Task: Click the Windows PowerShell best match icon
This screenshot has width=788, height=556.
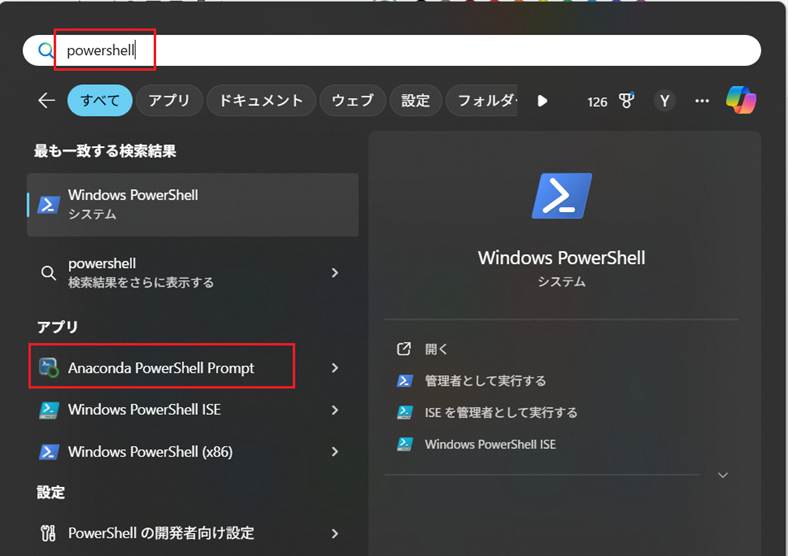Action: click(x=49, y=205)
